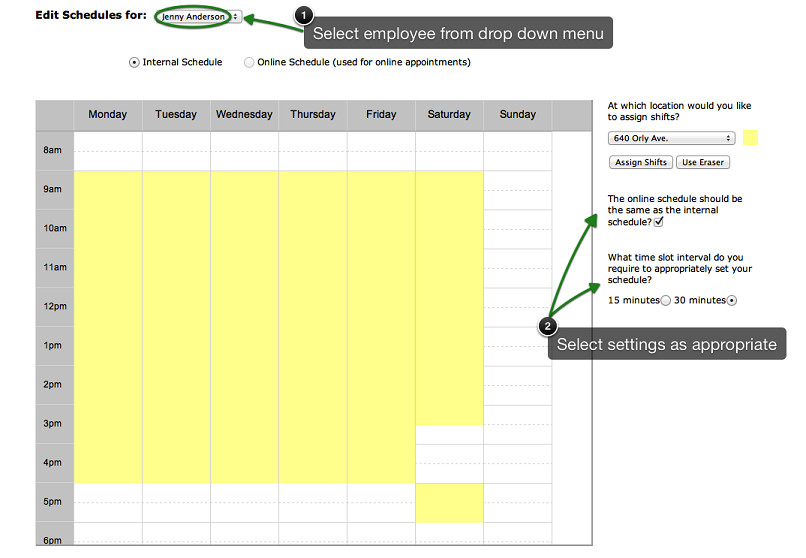Screen dimensions: 806x558
Task: Click the Wednesday column header
Action: click(x=244, y=115)
